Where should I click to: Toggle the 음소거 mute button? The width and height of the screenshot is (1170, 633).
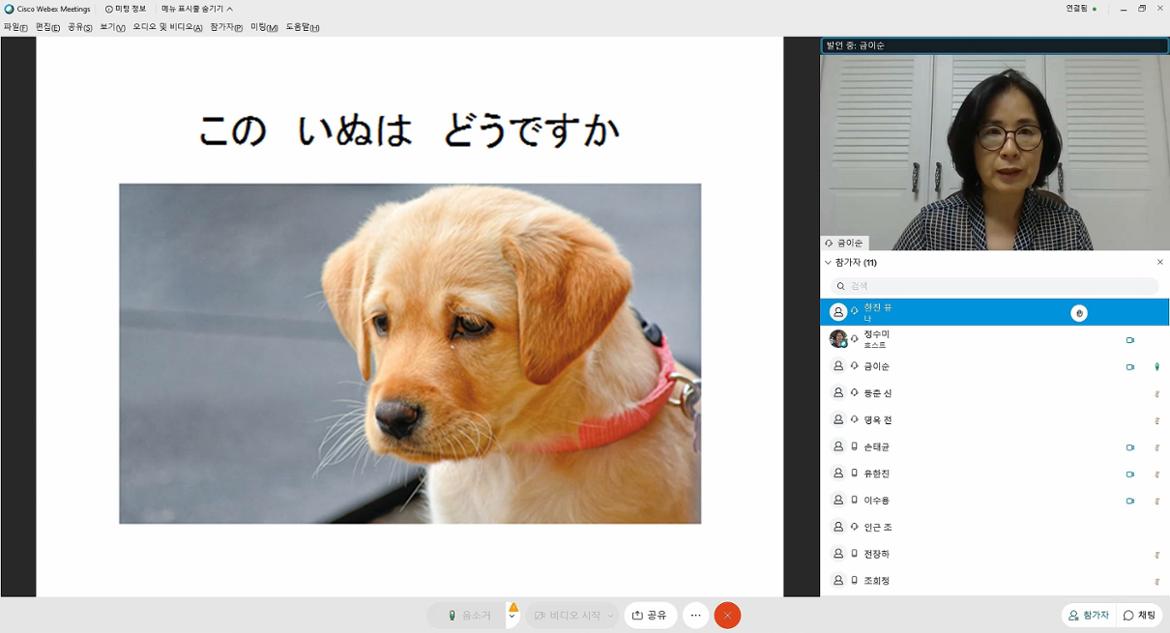coord(468,616)
